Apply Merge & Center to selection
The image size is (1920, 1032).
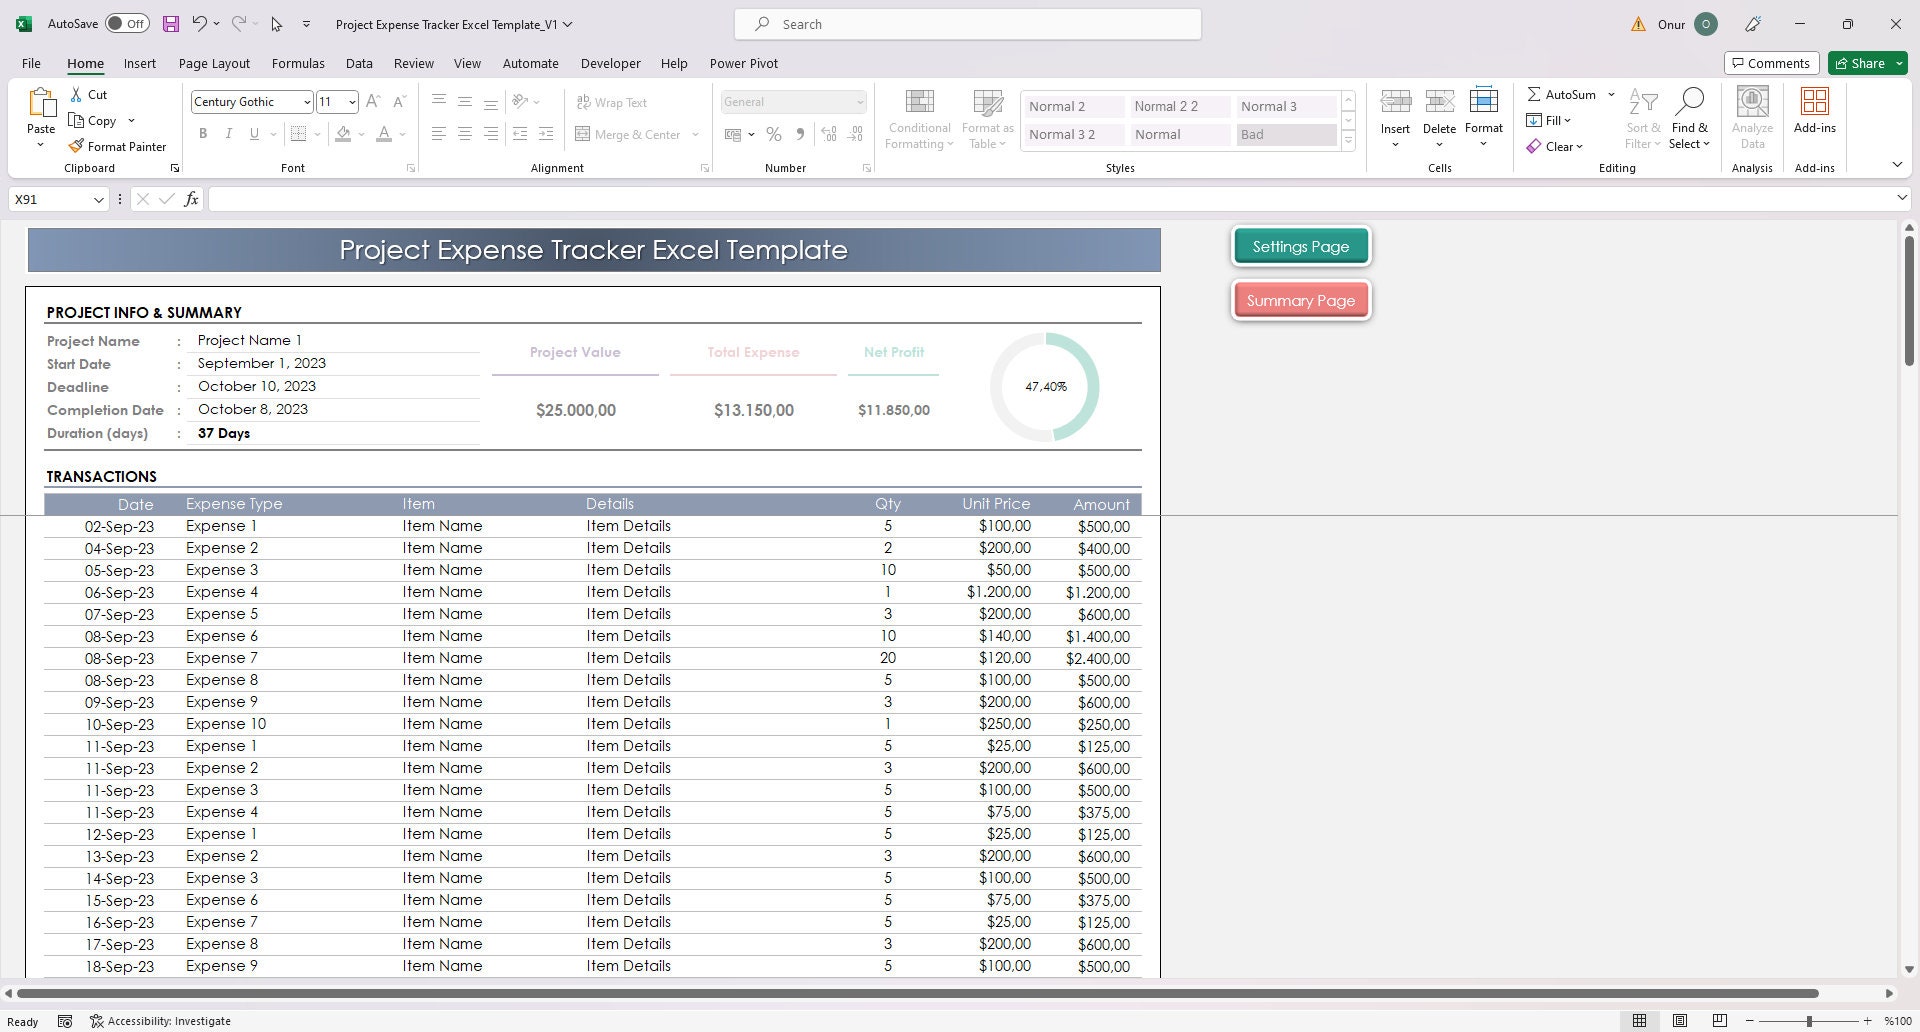[x=629, y=134]
